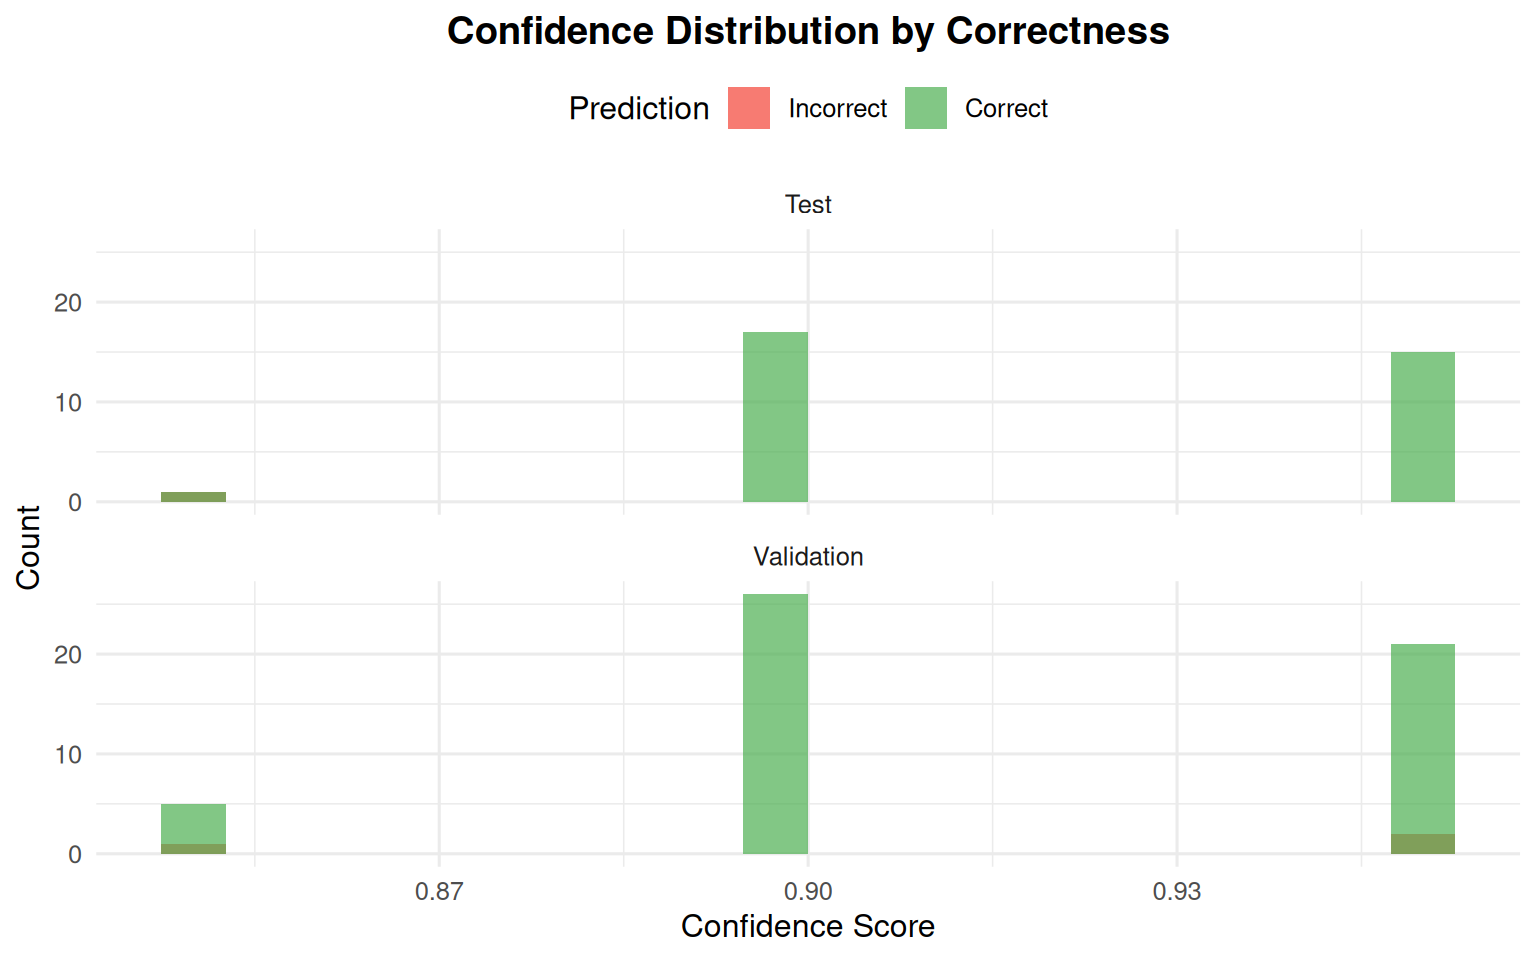This screenshot has height=960, width=1536.
Task: Click the 0.87 x-axis tick label
Action: click(x=439, y=891)
